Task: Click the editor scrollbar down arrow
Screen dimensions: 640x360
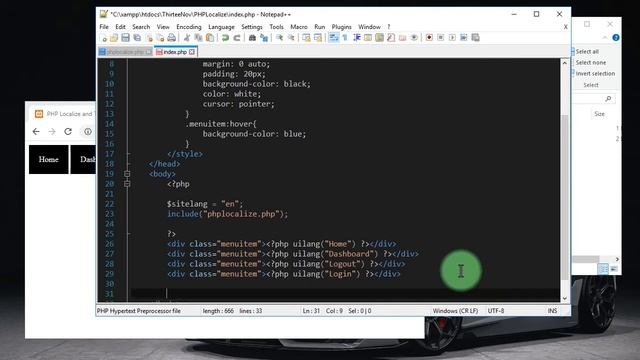Action: [564, 298]
